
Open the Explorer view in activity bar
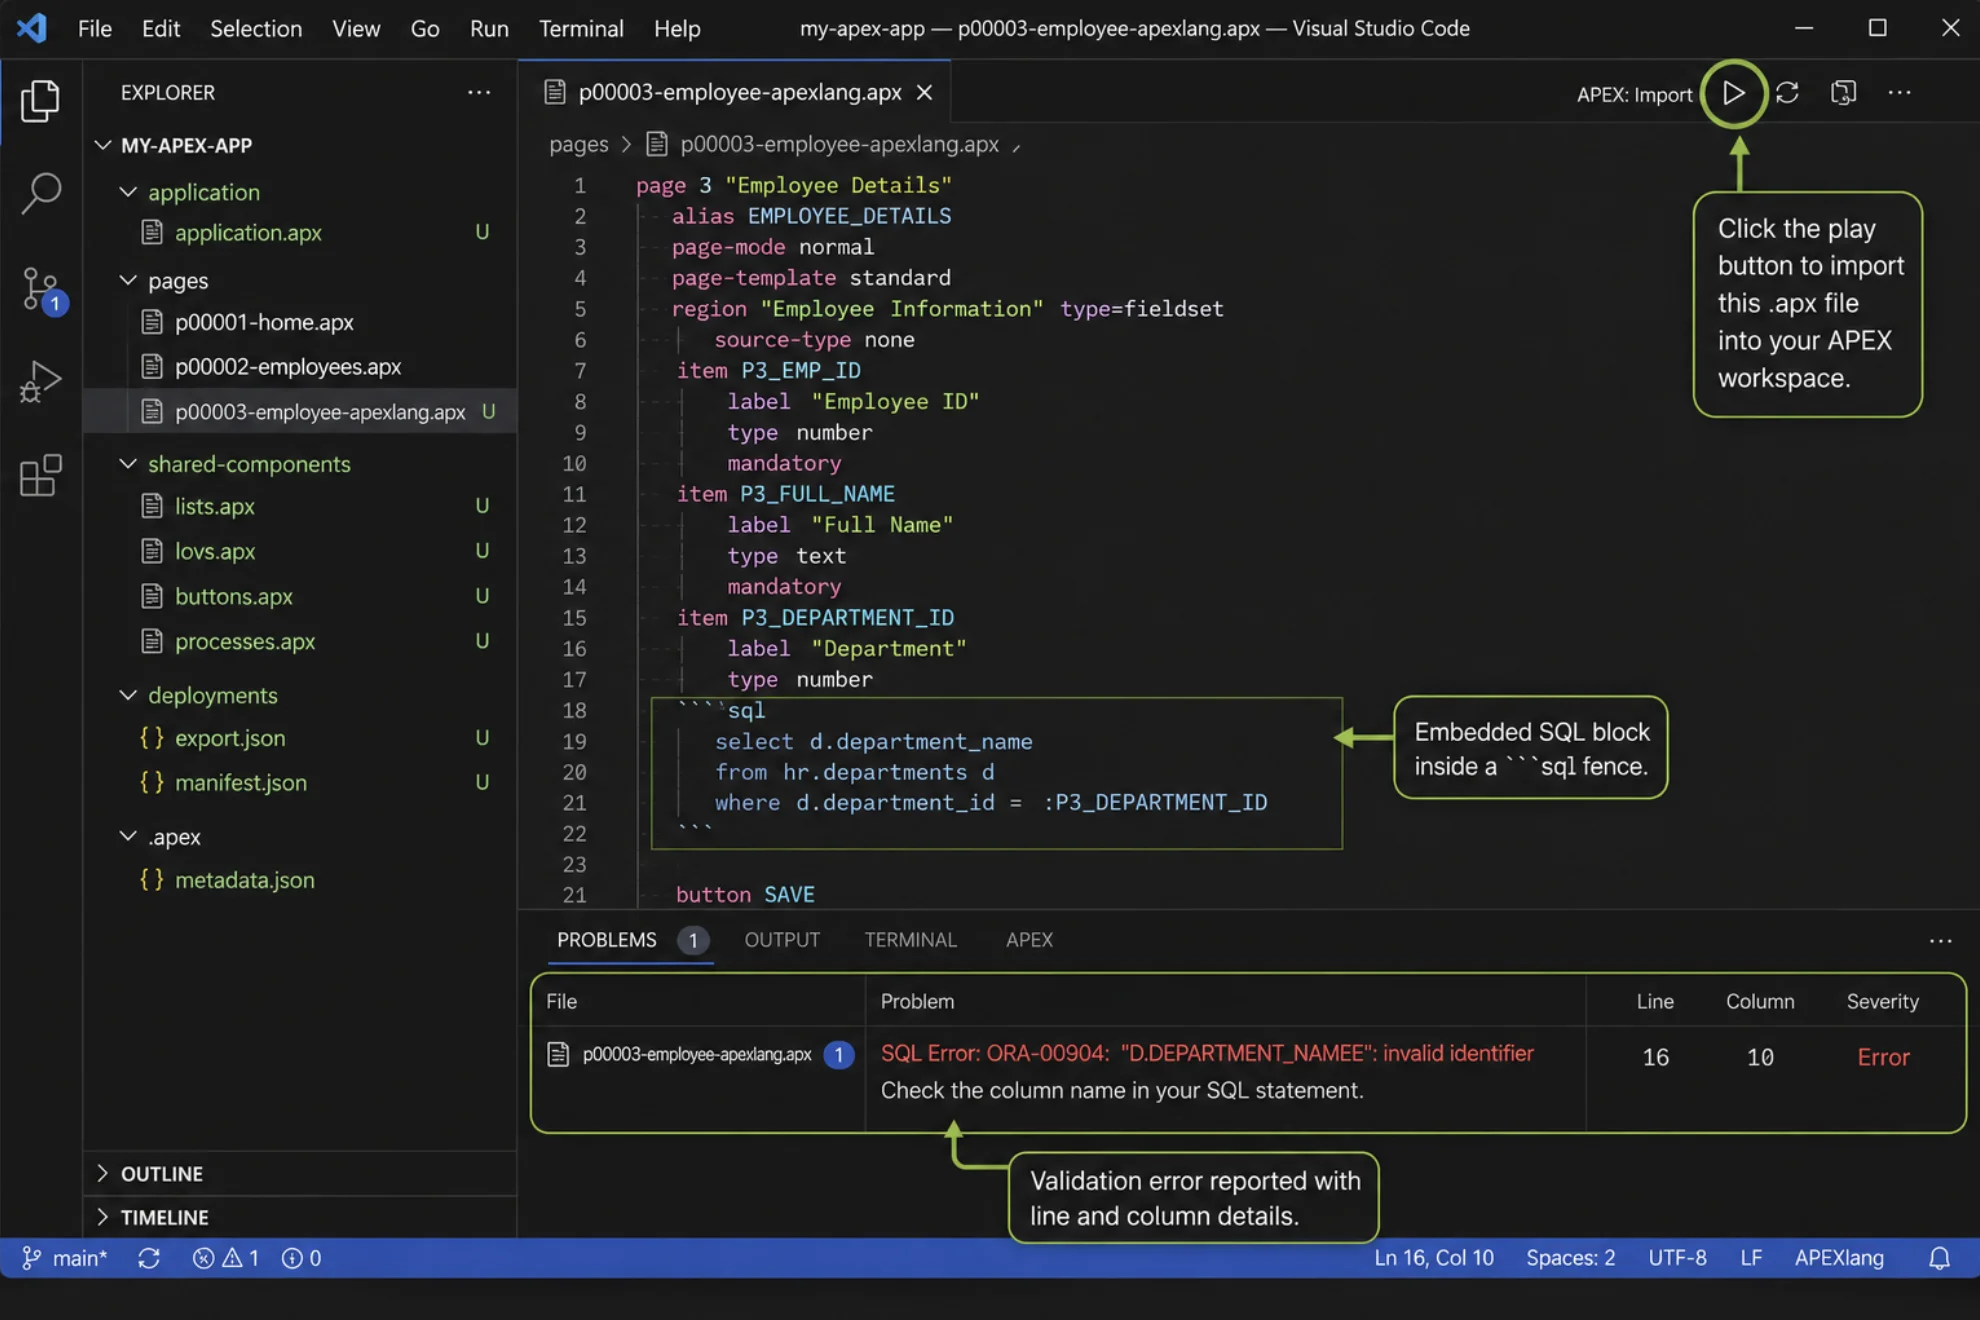click(x=40, y=100)
